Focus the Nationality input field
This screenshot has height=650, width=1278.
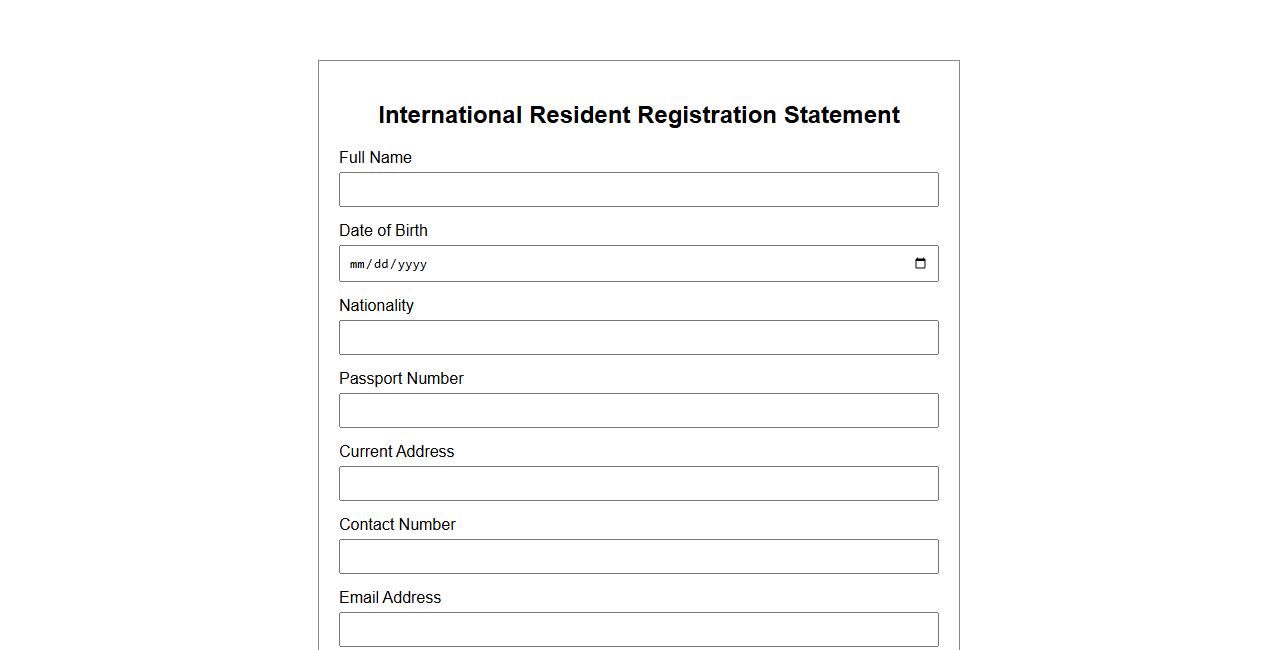click(x=638, y=338)
